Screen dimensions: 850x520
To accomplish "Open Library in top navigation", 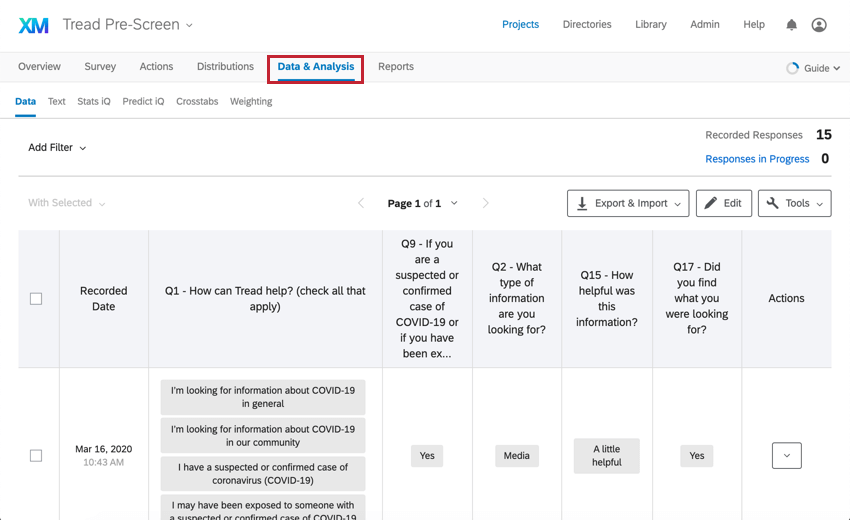I will point(651,24).
